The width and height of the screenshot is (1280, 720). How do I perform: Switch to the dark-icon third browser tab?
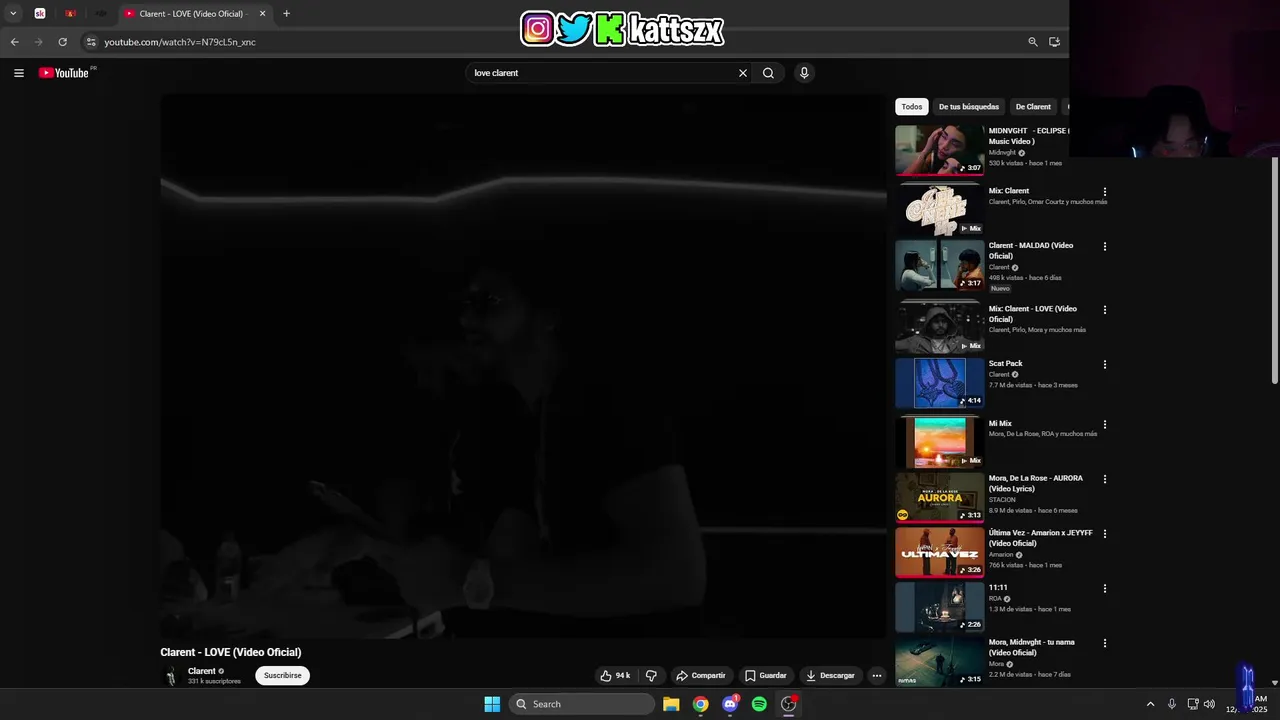(100, 14)
